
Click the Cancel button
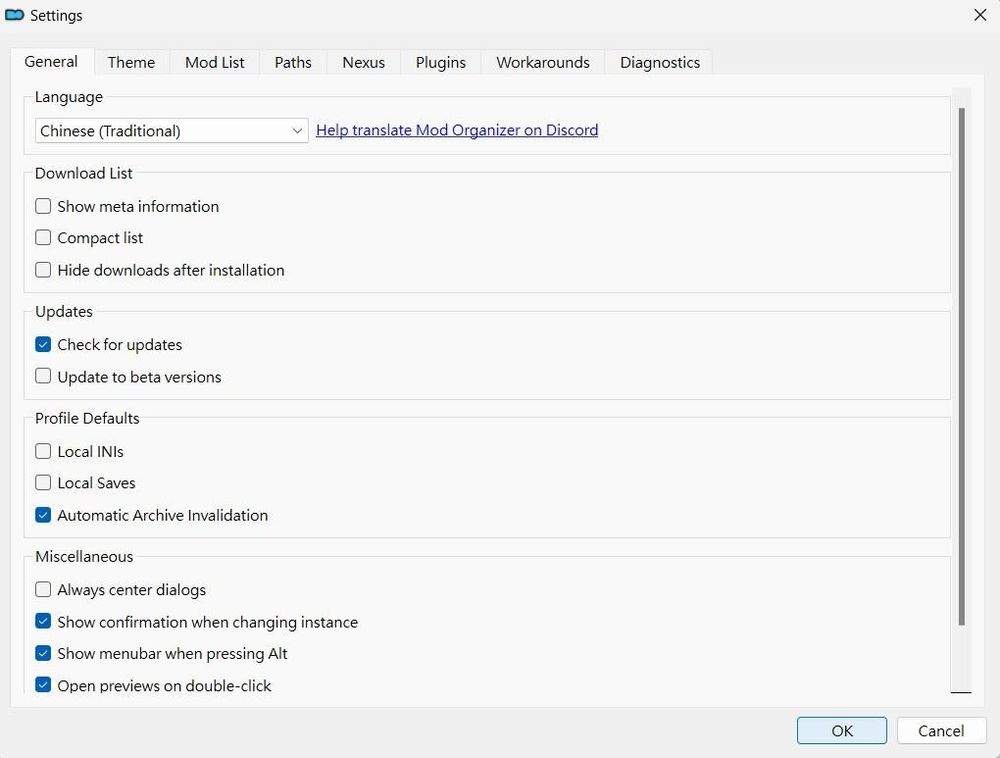(940, 731)
